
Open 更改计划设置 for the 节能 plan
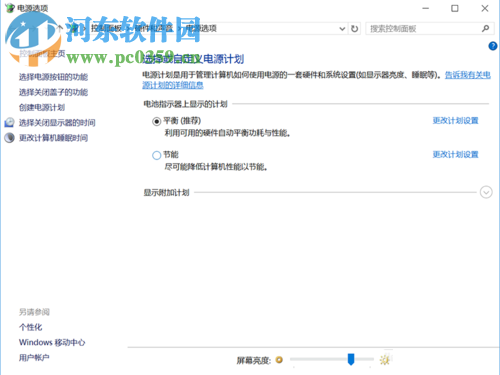[455, 154]
